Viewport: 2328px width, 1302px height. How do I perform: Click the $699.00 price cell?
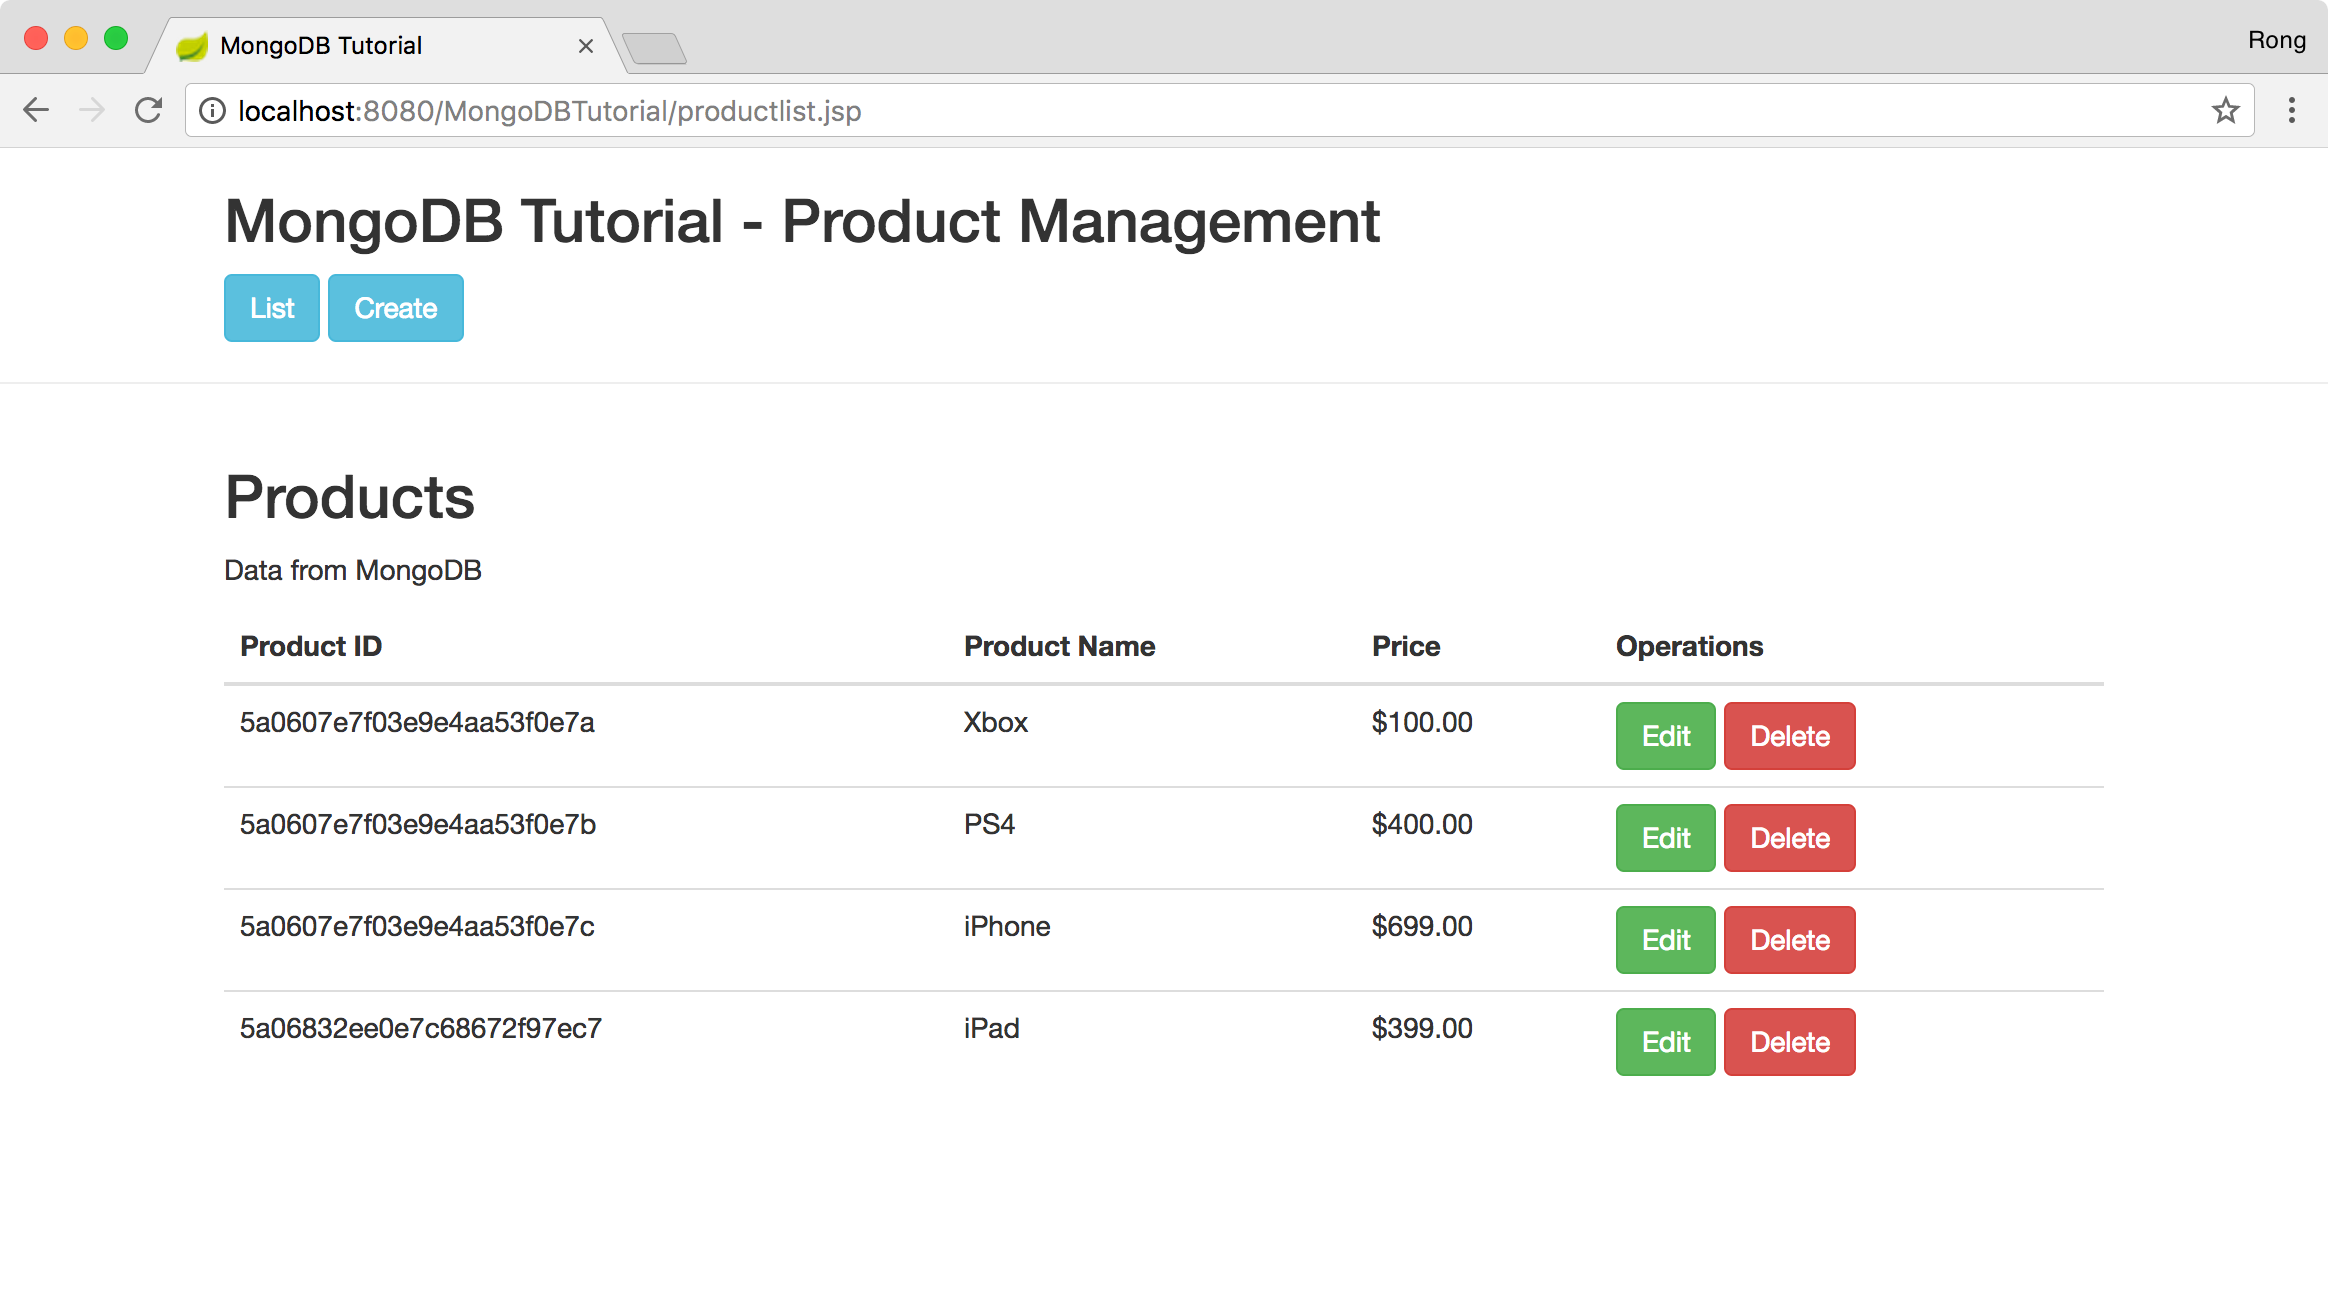point(1422,926)
